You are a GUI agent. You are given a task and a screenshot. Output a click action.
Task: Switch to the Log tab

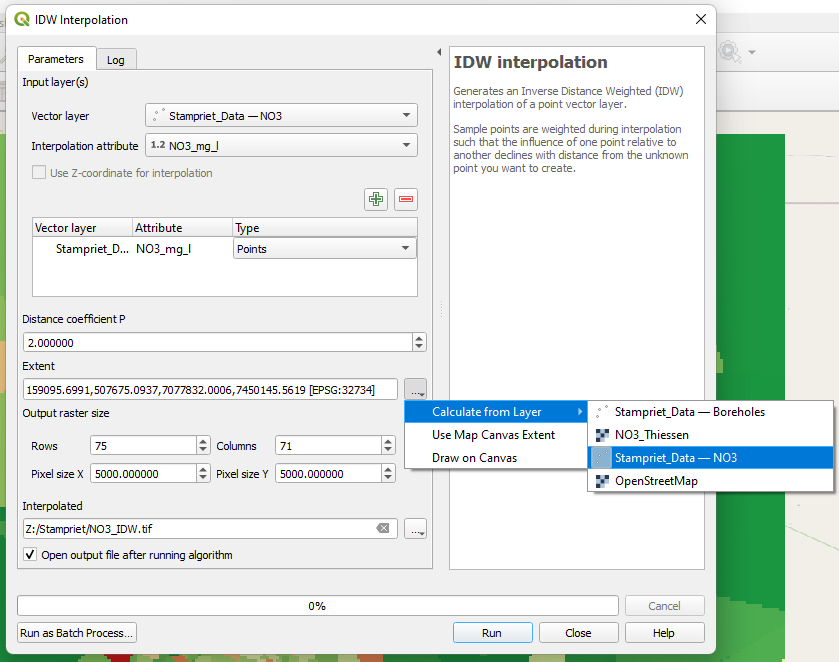(x=116, y=60)
